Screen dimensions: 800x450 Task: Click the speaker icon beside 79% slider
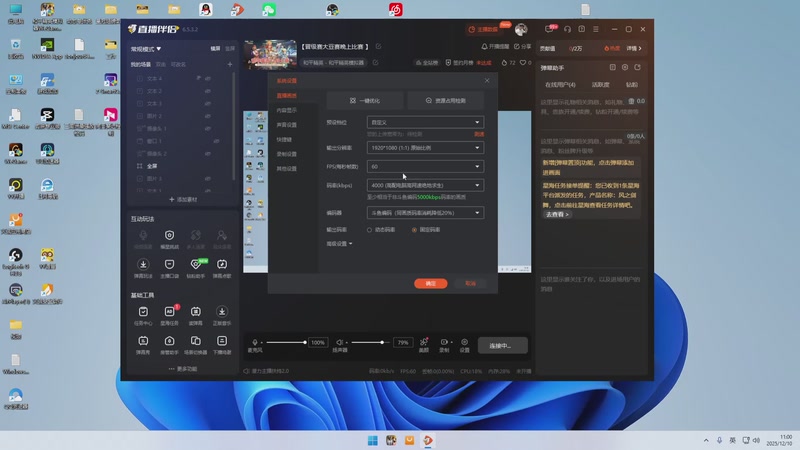click(x=339, y=342)
